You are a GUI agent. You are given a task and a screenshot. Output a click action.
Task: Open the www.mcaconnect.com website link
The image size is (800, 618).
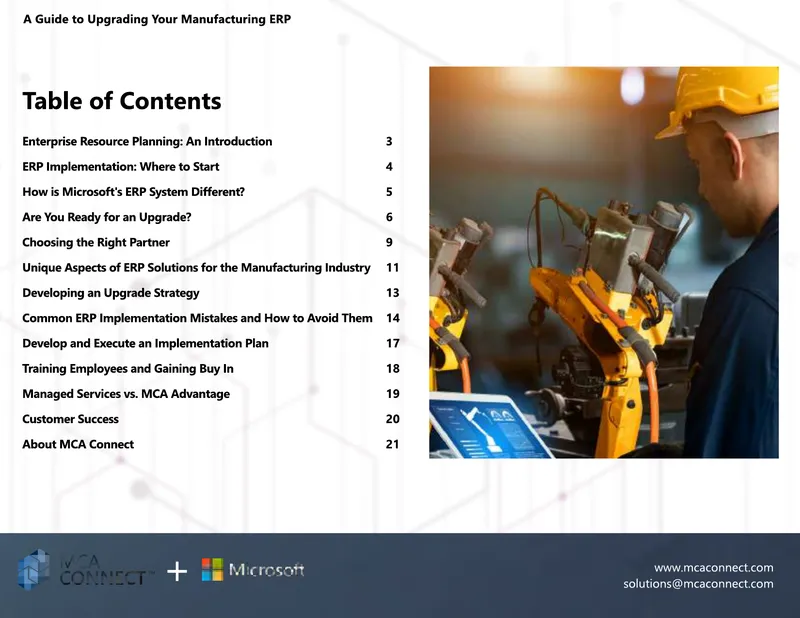713,567
